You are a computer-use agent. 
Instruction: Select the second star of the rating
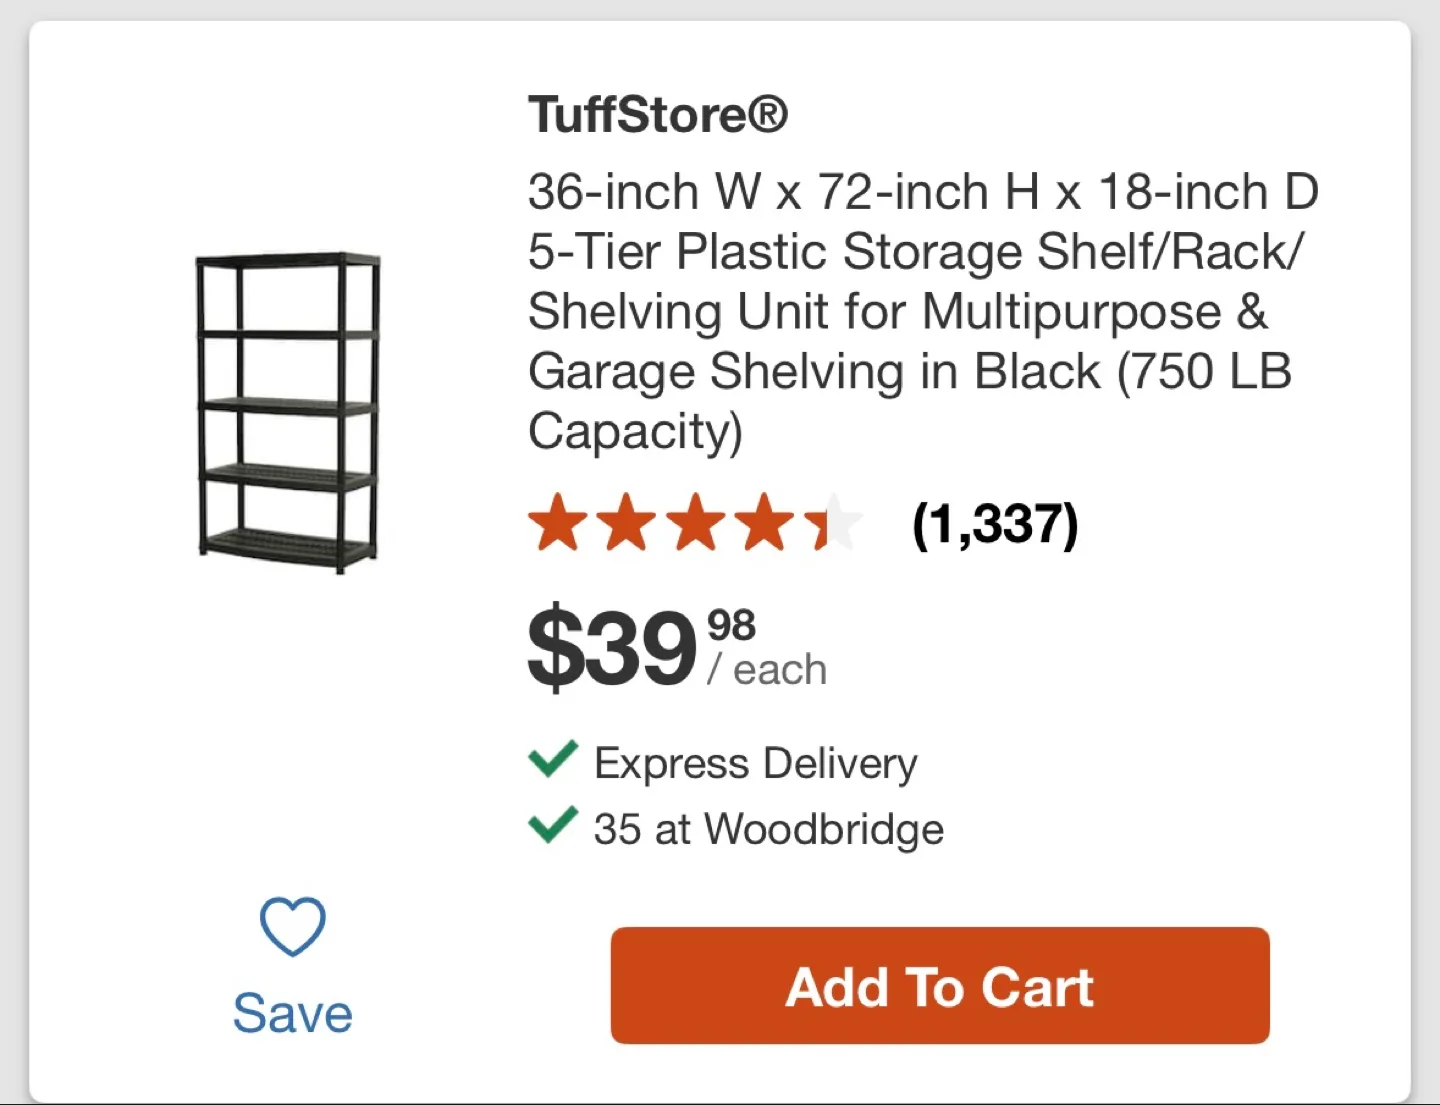pyautogui.click(x=625, y=521)
